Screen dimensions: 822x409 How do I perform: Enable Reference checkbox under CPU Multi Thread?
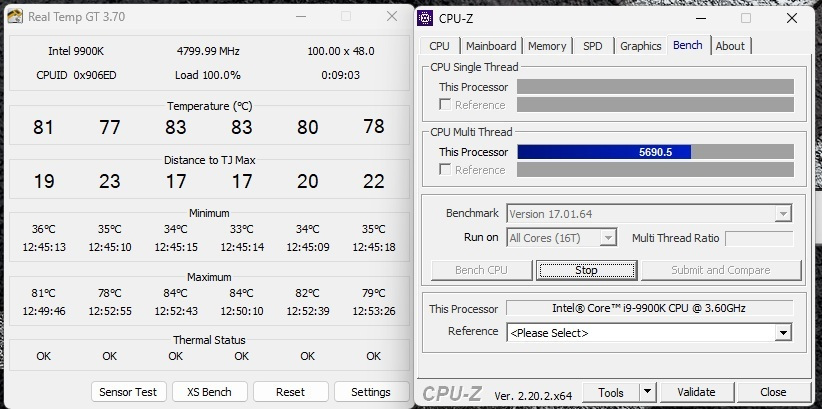[445, 170]
